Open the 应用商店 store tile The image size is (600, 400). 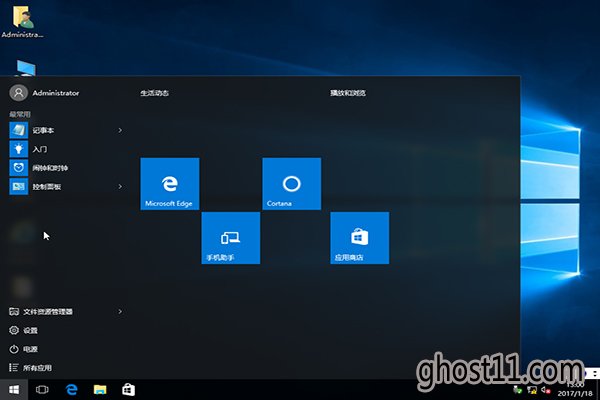360,238
